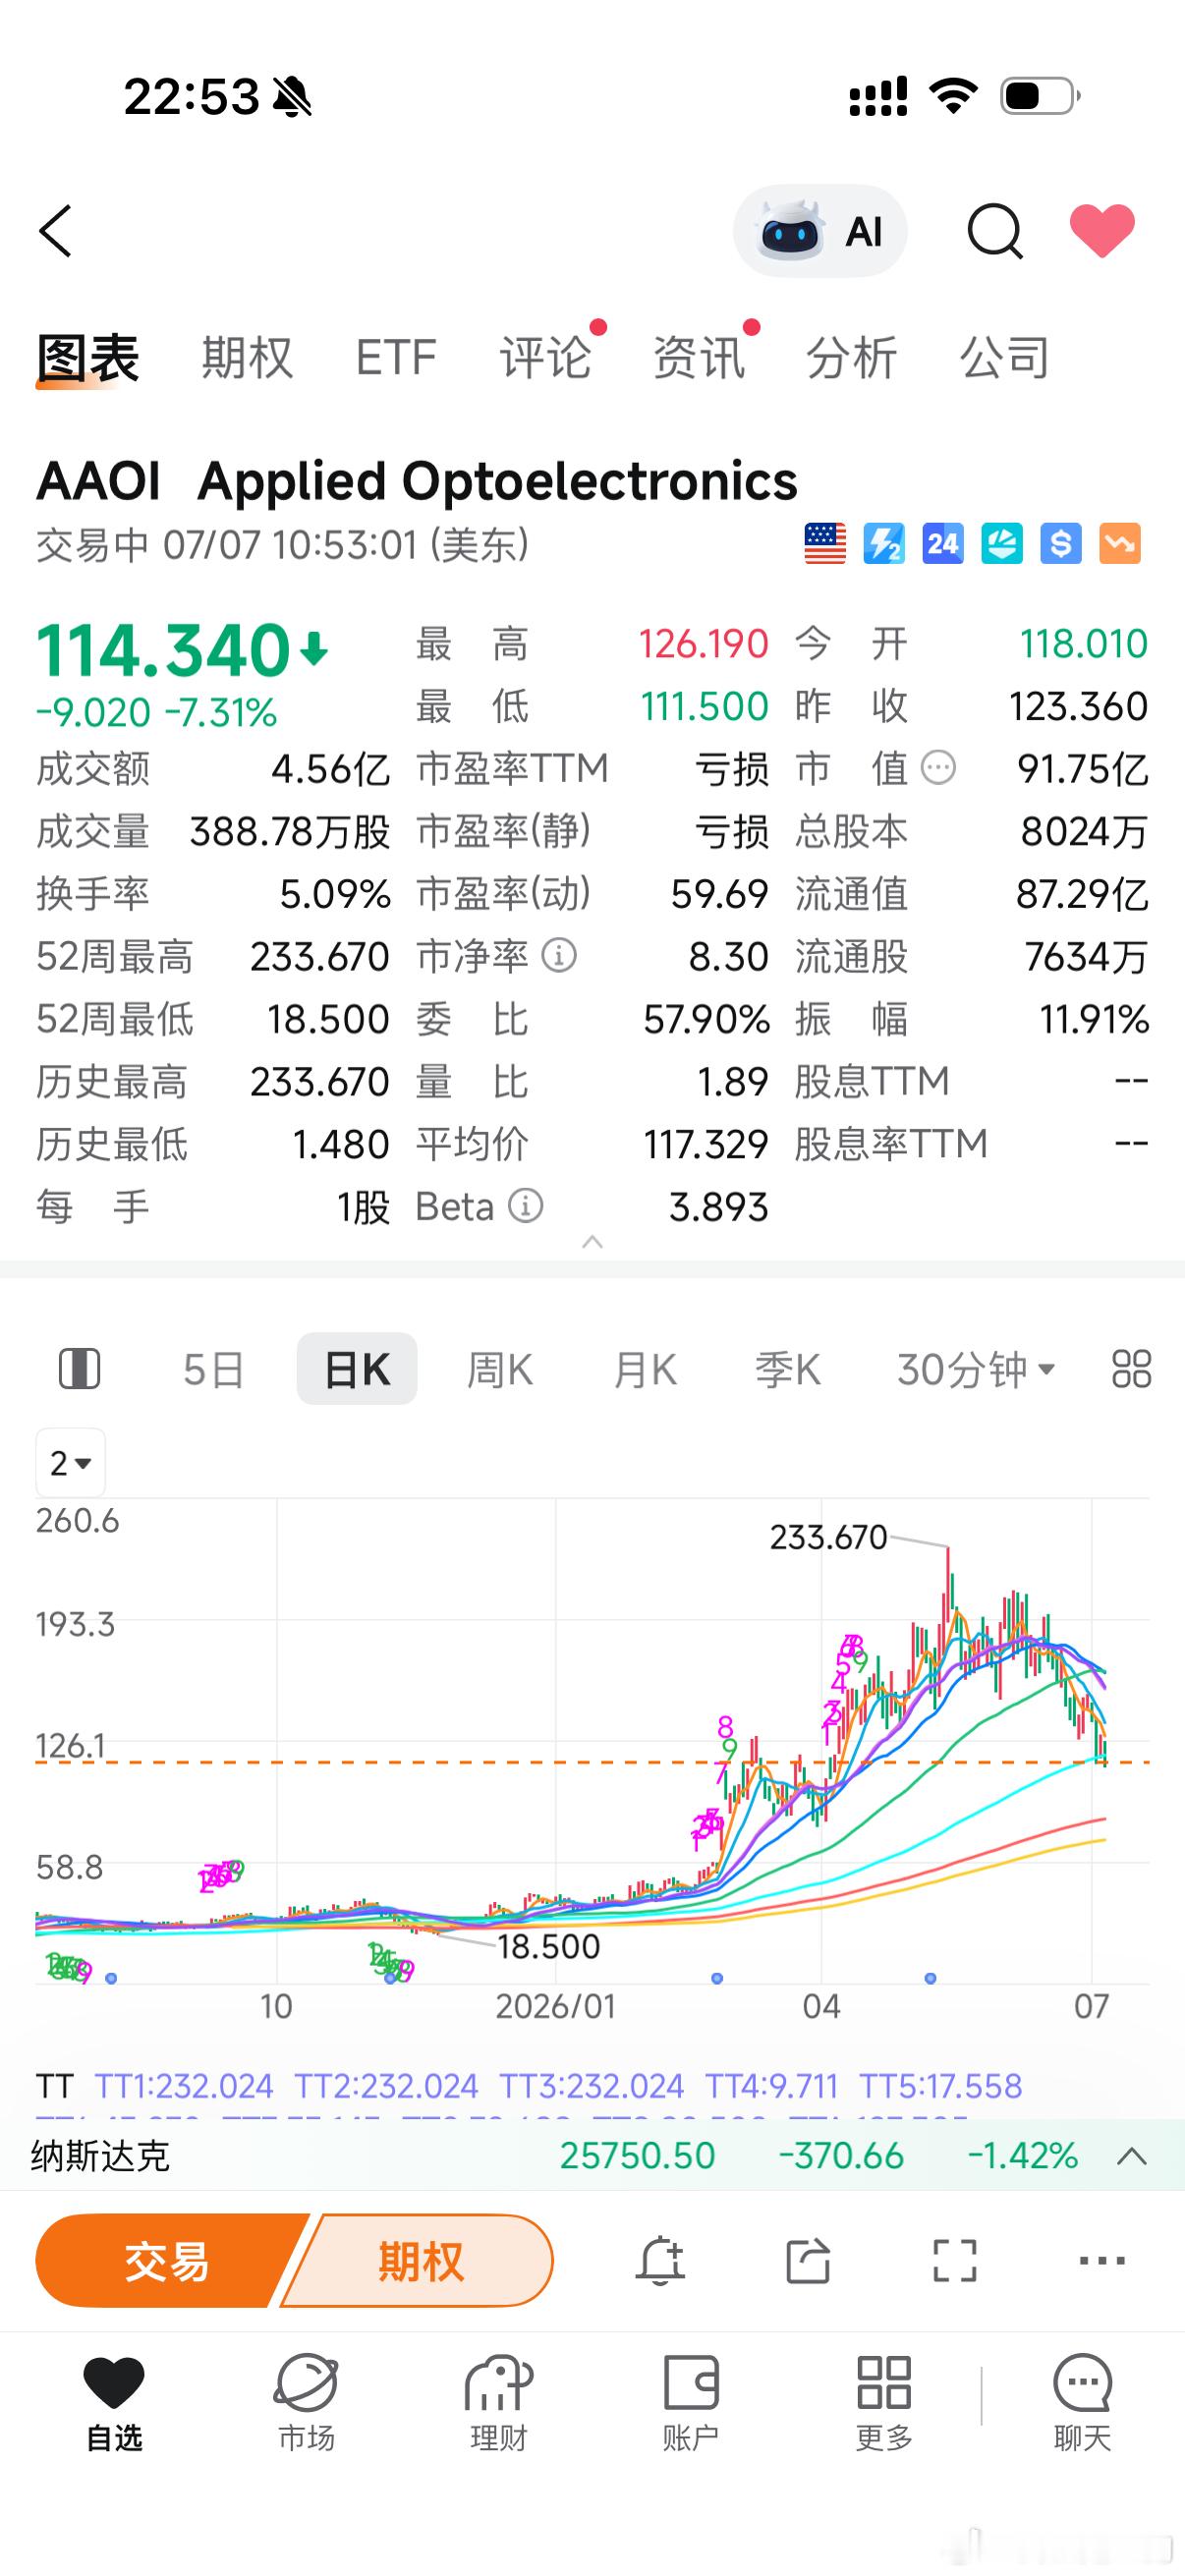Open the 评论 tab

pos(546,358)
